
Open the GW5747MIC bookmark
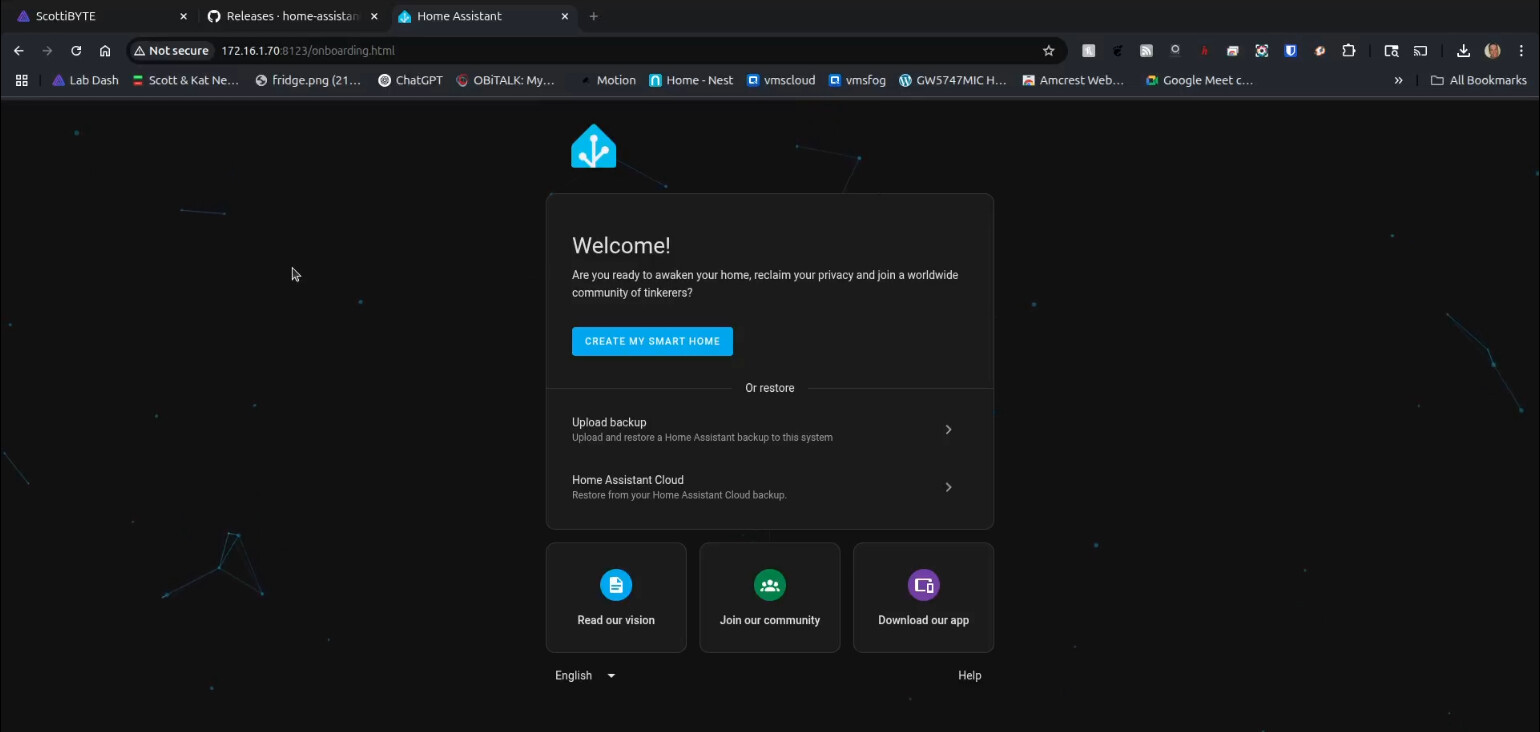click(x=953, y=80)
